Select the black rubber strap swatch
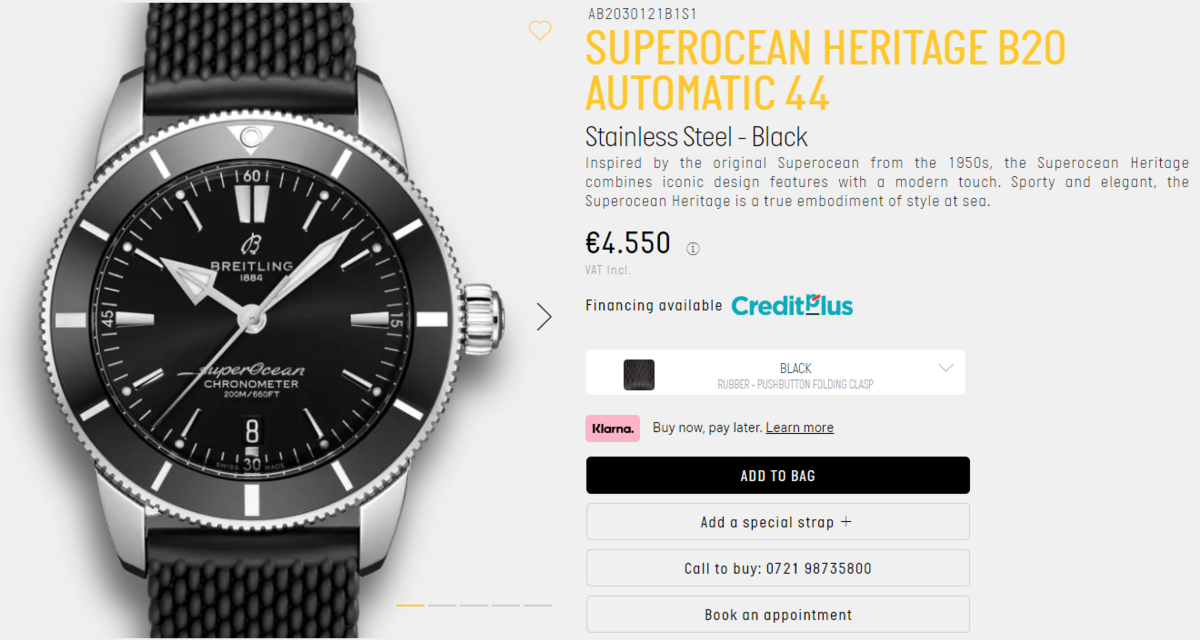The width and height of the screenshot is (1200, 640). point(639,374)
